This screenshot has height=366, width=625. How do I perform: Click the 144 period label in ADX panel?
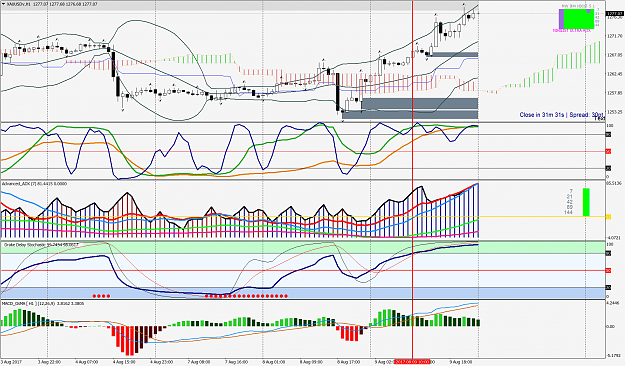coord(568,213)
